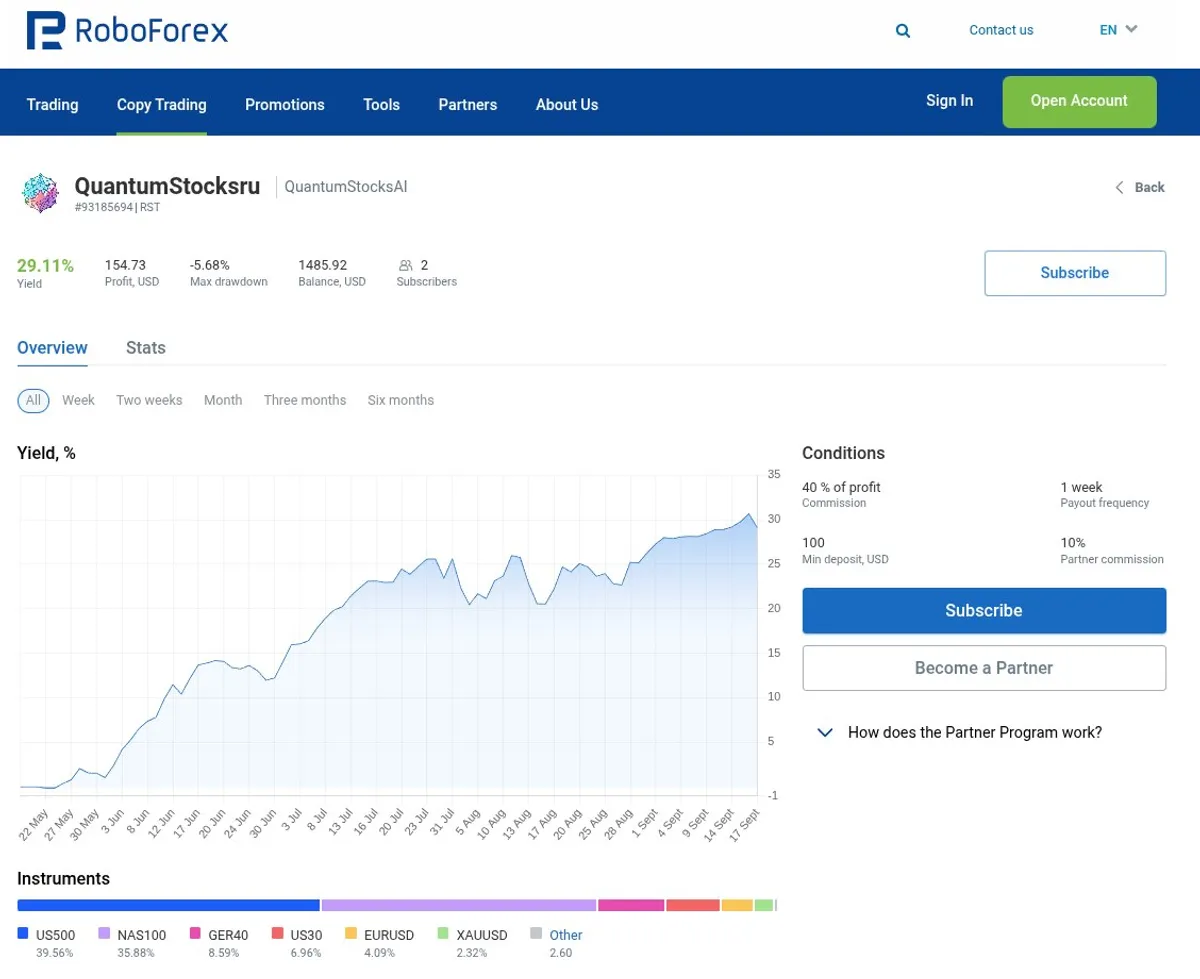Open the Partners menu
The width and height of the screenshot is (1200, 979).
pos(467,104)
